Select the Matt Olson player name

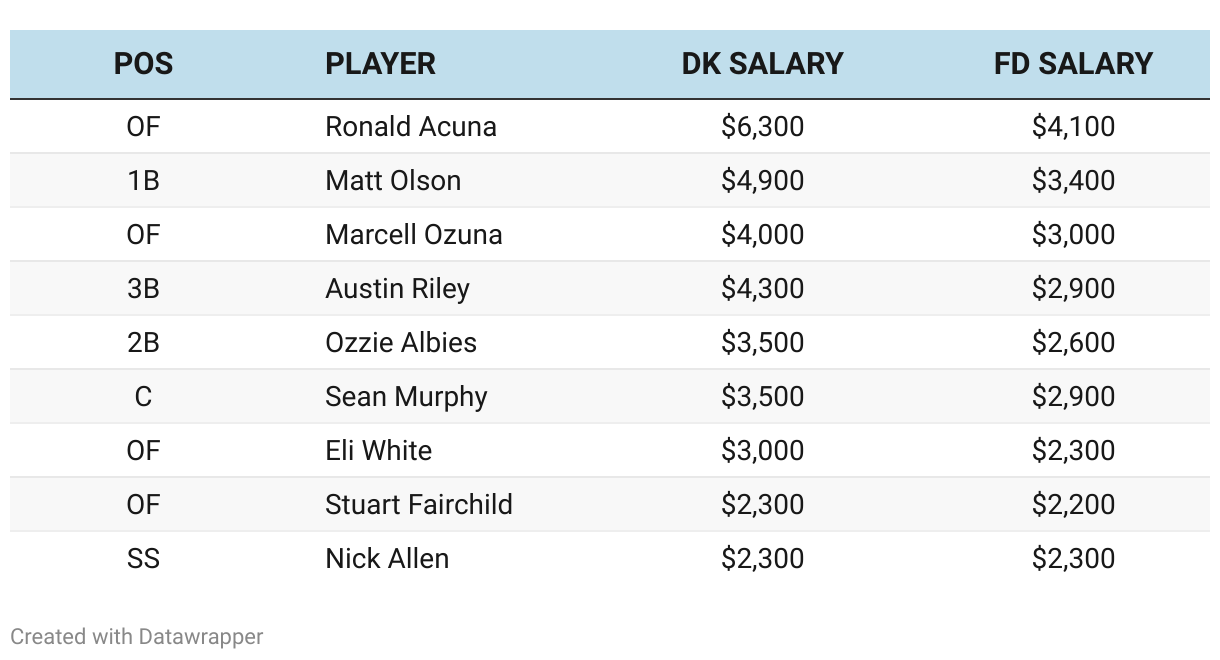point(393,181)
